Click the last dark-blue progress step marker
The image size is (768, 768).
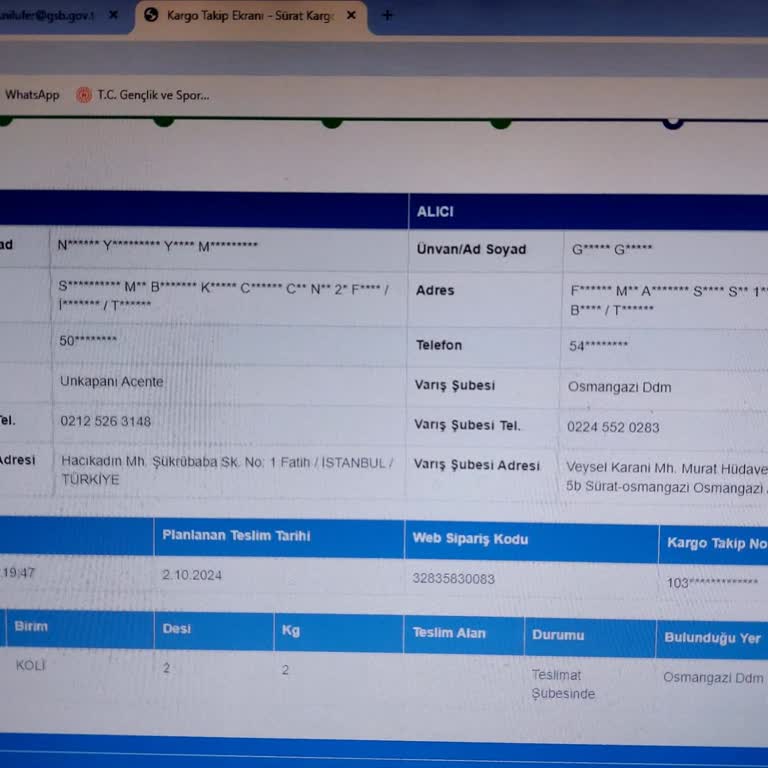point(673,122)
